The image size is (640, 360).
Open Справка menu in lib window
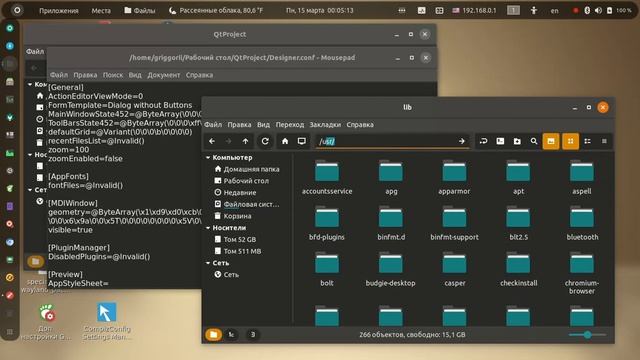360,124
